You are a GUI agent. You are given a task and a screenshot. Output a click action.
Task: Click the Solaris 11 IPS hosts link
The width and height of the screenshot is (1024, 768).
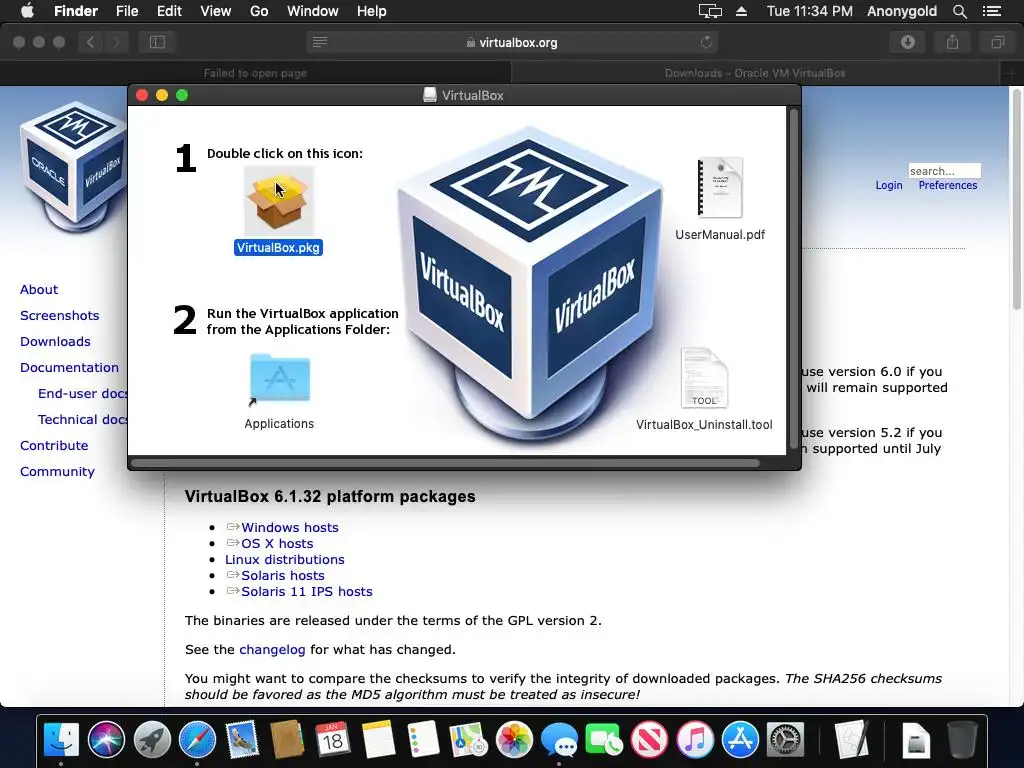[x=307, y=592]
